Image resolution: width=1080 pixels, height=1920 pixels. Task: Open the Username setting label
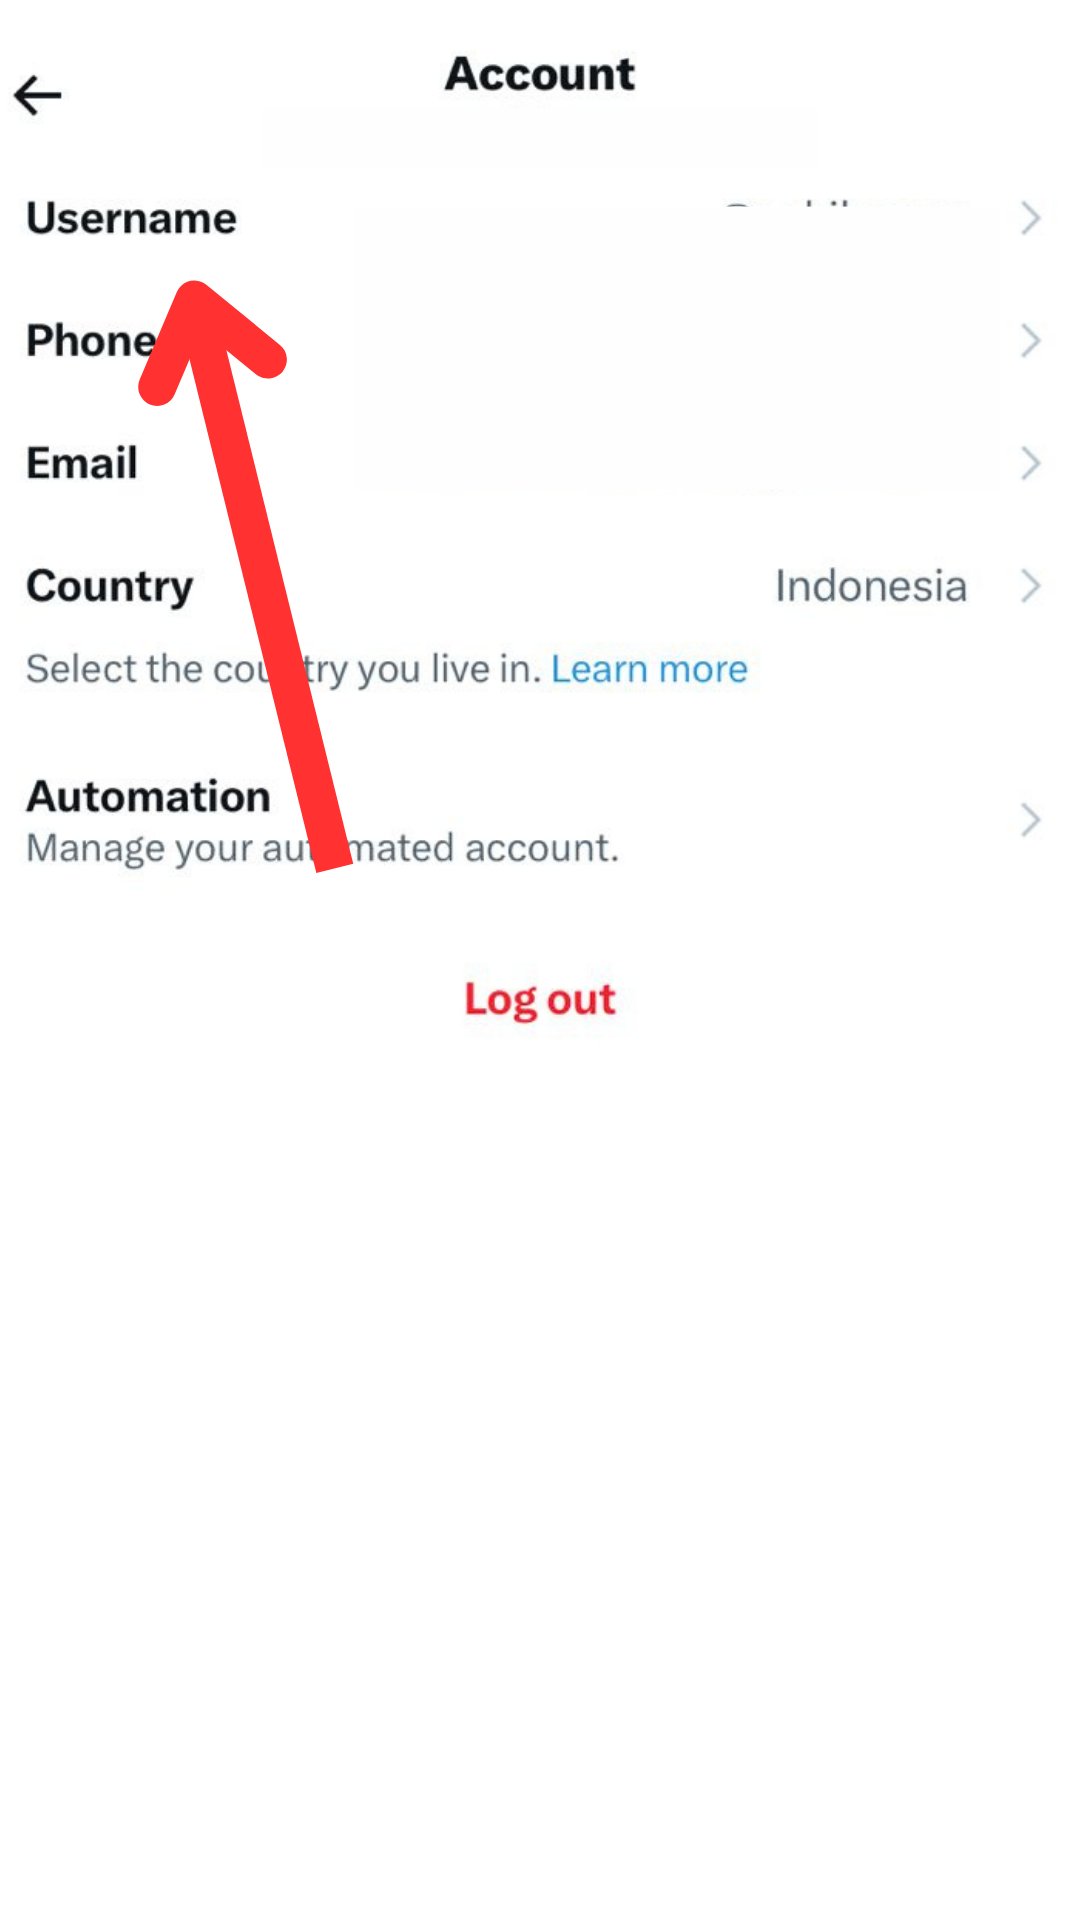[x=132, y=218]
